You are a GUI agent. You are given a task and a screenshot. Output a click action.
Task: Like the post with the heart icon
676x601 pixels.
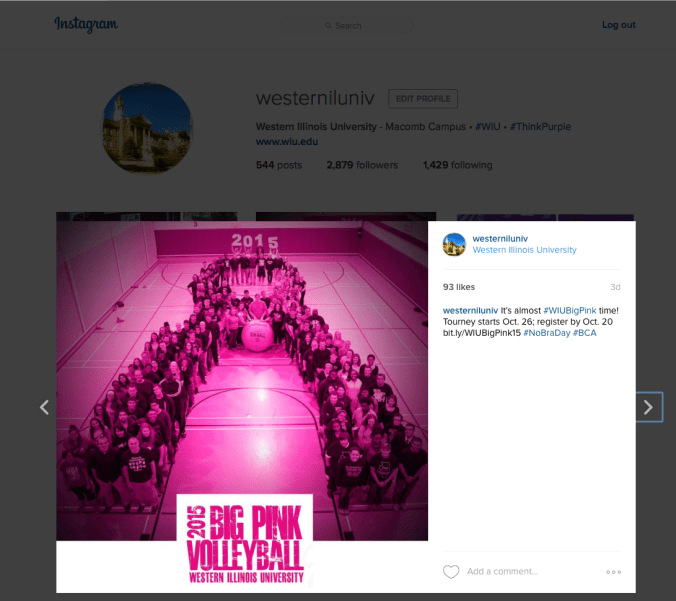pyautogui.click(x=451, y=572)
